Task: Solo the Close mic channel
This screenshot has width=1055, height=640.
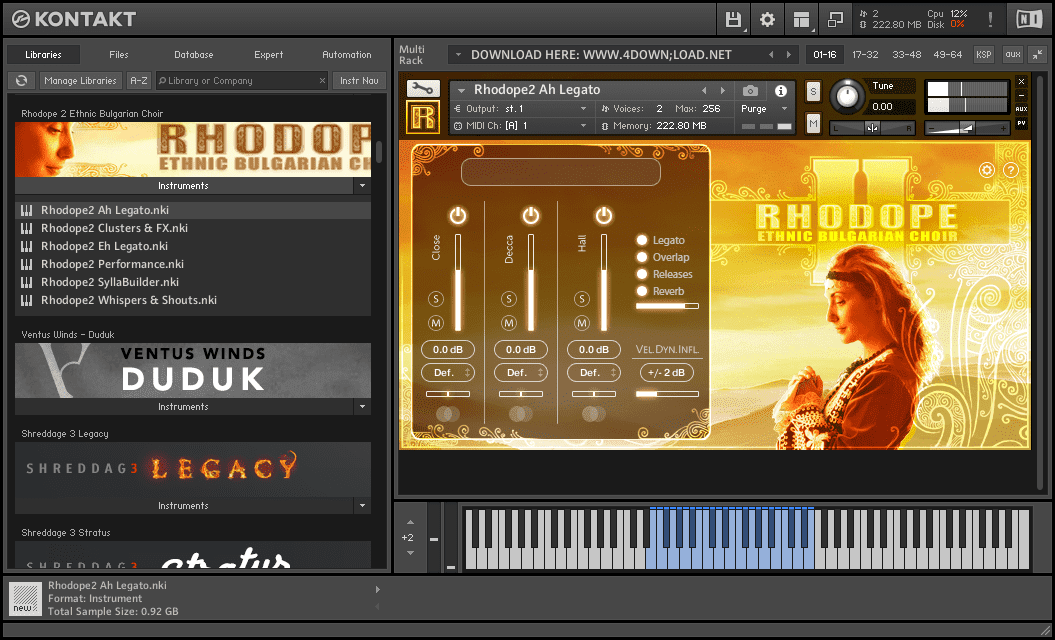Action: pos(436,299)
